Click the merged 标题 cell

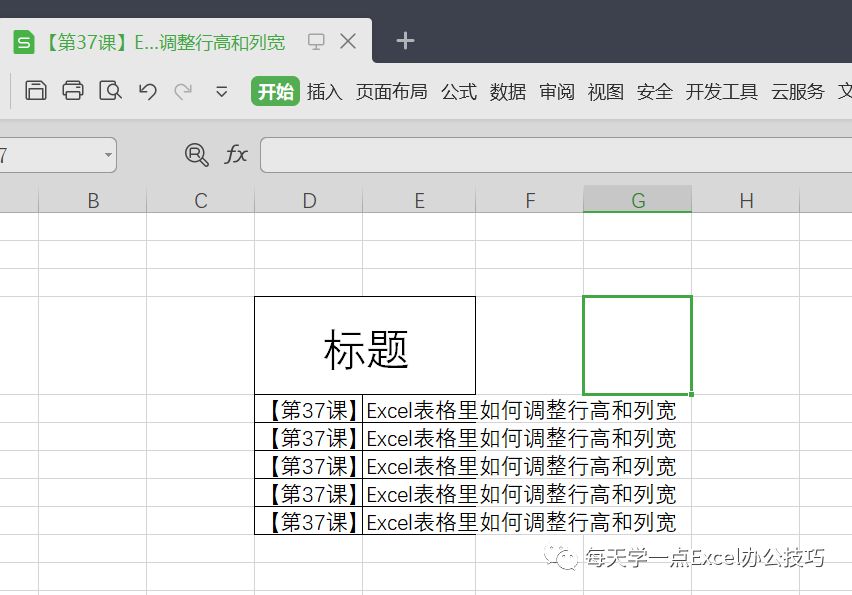click(365, 346)
